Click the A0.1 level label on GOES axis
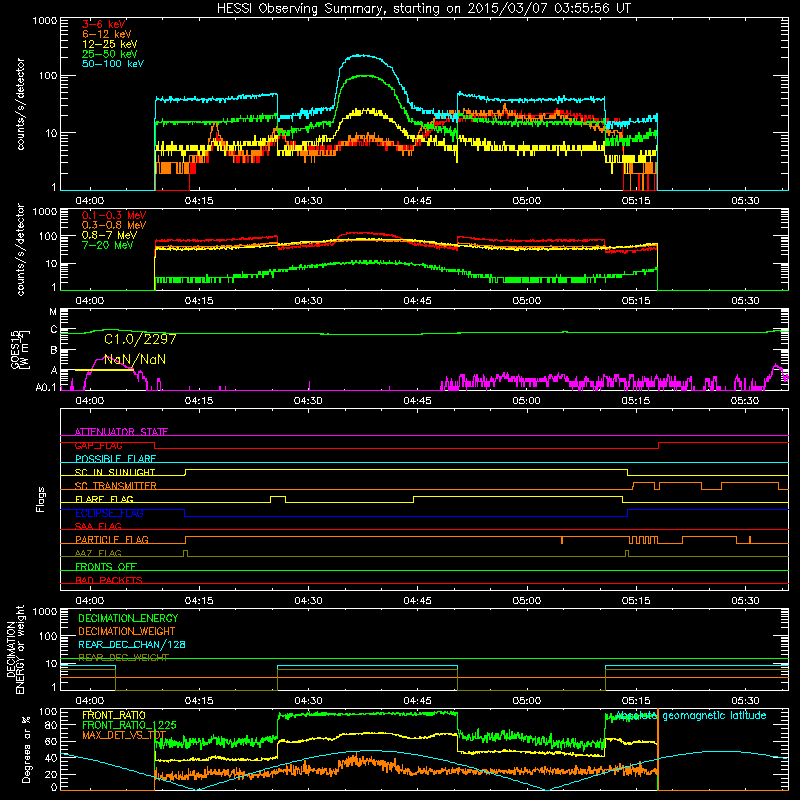 (46, 387)
